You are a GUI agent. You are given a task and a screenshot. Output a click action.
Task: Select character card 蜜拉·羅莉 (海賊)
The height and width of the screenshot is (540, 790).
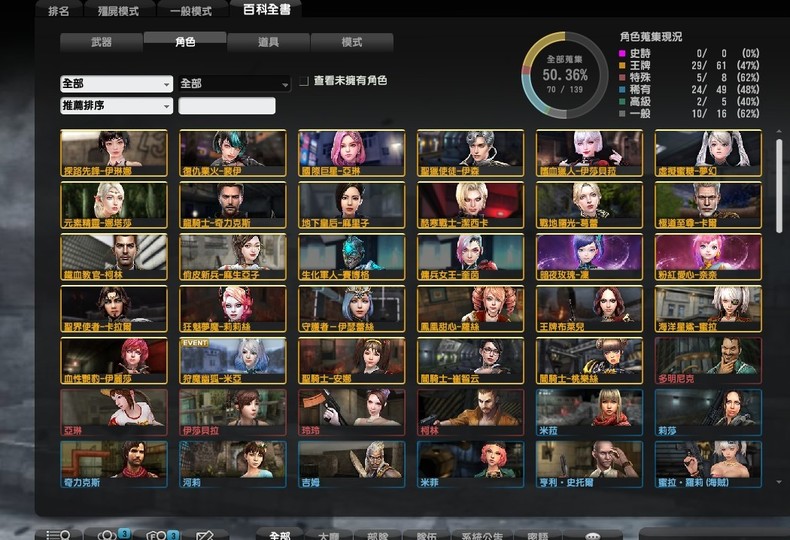pos(708,464)
